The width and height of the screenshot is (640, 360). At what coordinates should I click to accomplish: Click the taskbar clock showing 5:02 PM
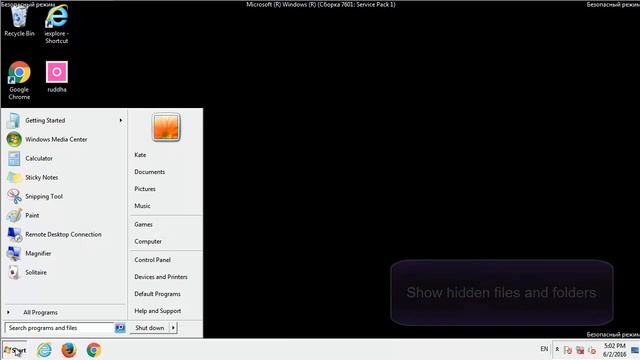(615, 350)
